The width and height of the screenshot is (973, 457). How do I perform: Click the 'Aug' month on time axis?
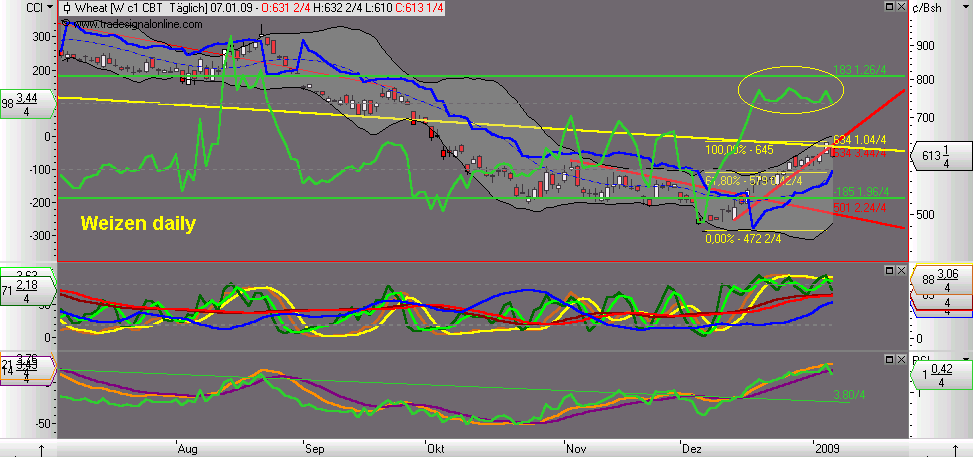187,447
